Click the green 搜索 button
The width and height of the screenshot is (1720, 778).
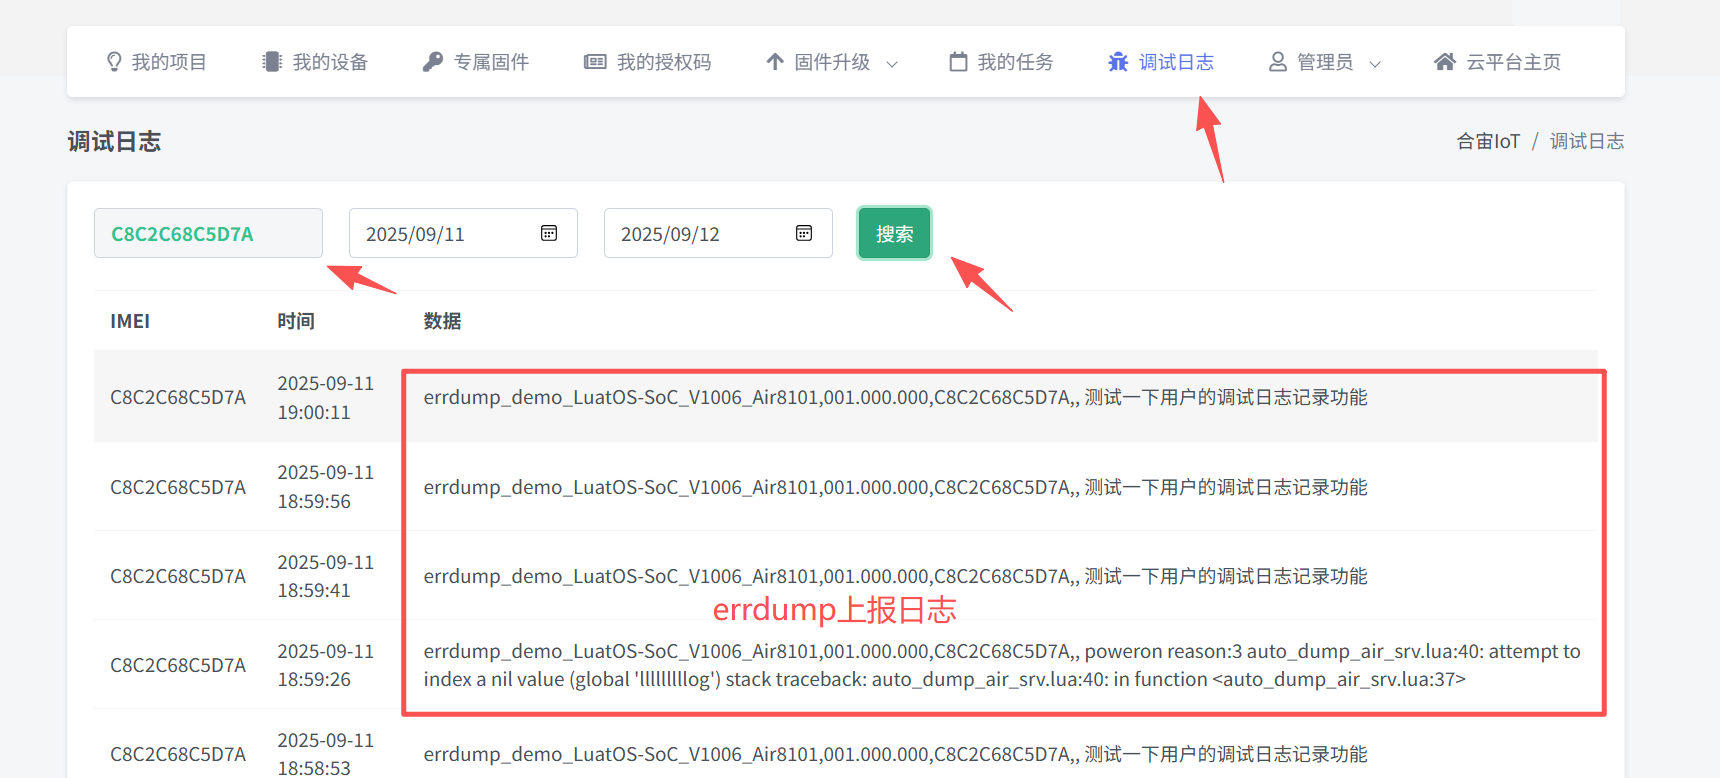tap(894, 233)
